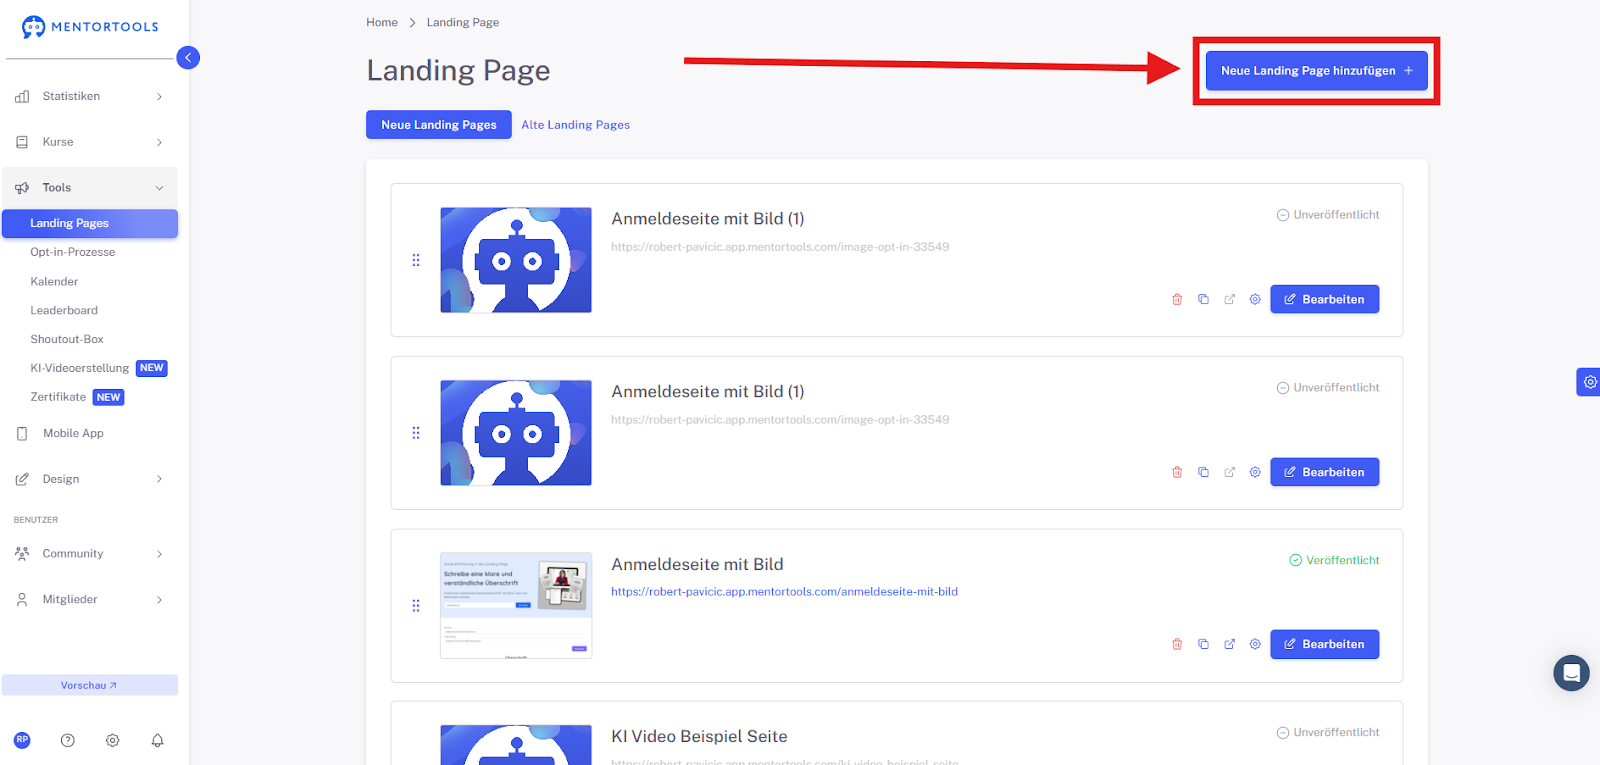Screen dimensions: 1600x765
Task: Open the anmeldeseite-mit-bild URL link
Action: pos(785,592)
